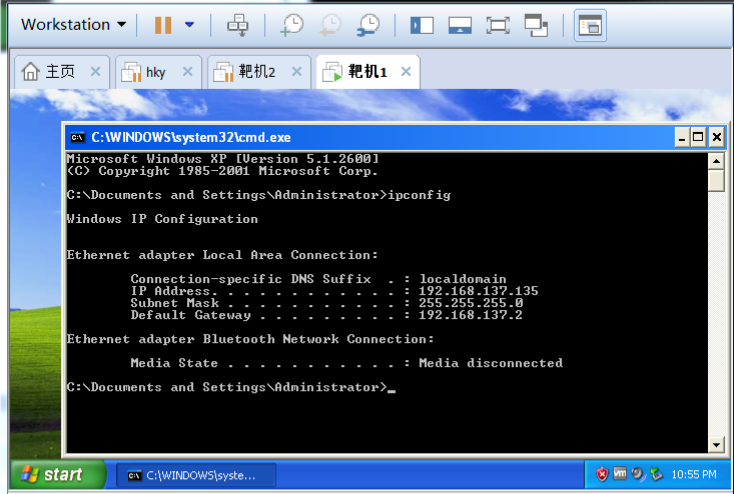Viewport: 734px width, 494px height.
Task: Expand the power options dropdown arrow
Action: (x=189, y=24)
